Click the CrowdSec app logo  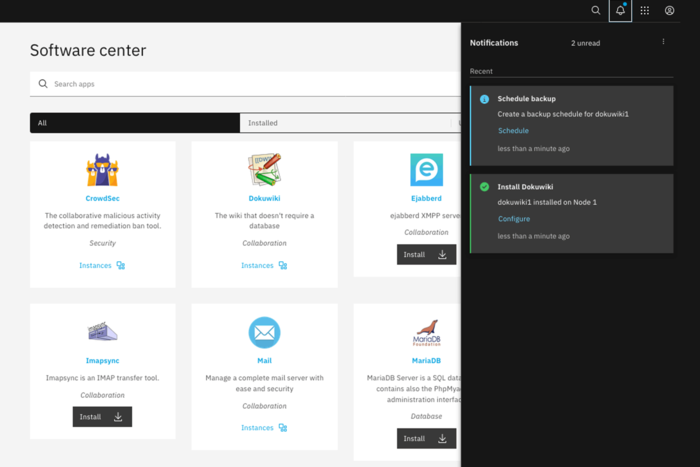102,170
